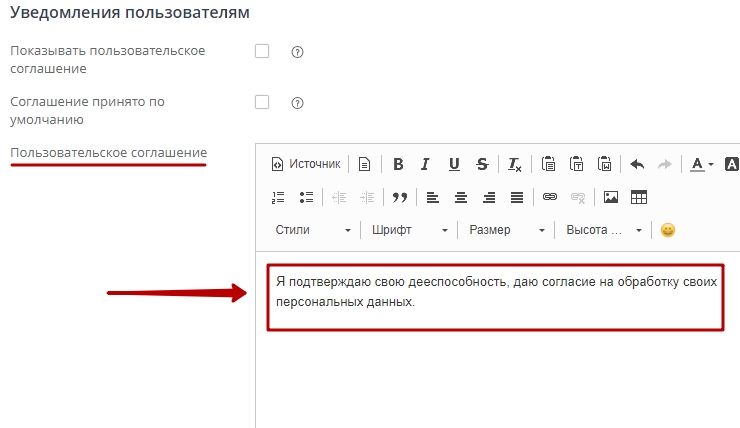Viewport: 740px width, 428px height.
Task: Decrease the indent
Action: point(339,197)
